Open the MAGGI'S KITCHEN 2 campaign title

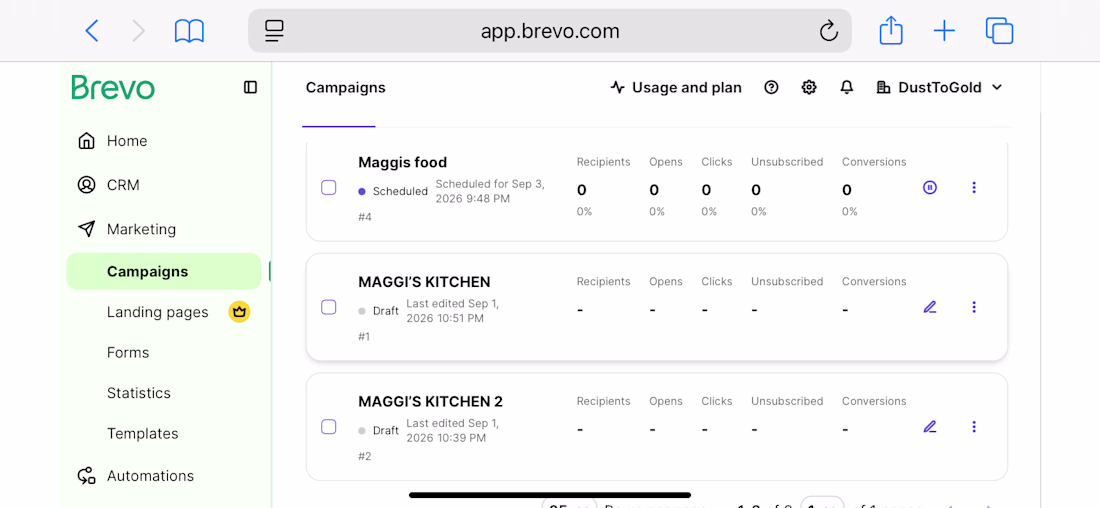click(x=431, y=402)
